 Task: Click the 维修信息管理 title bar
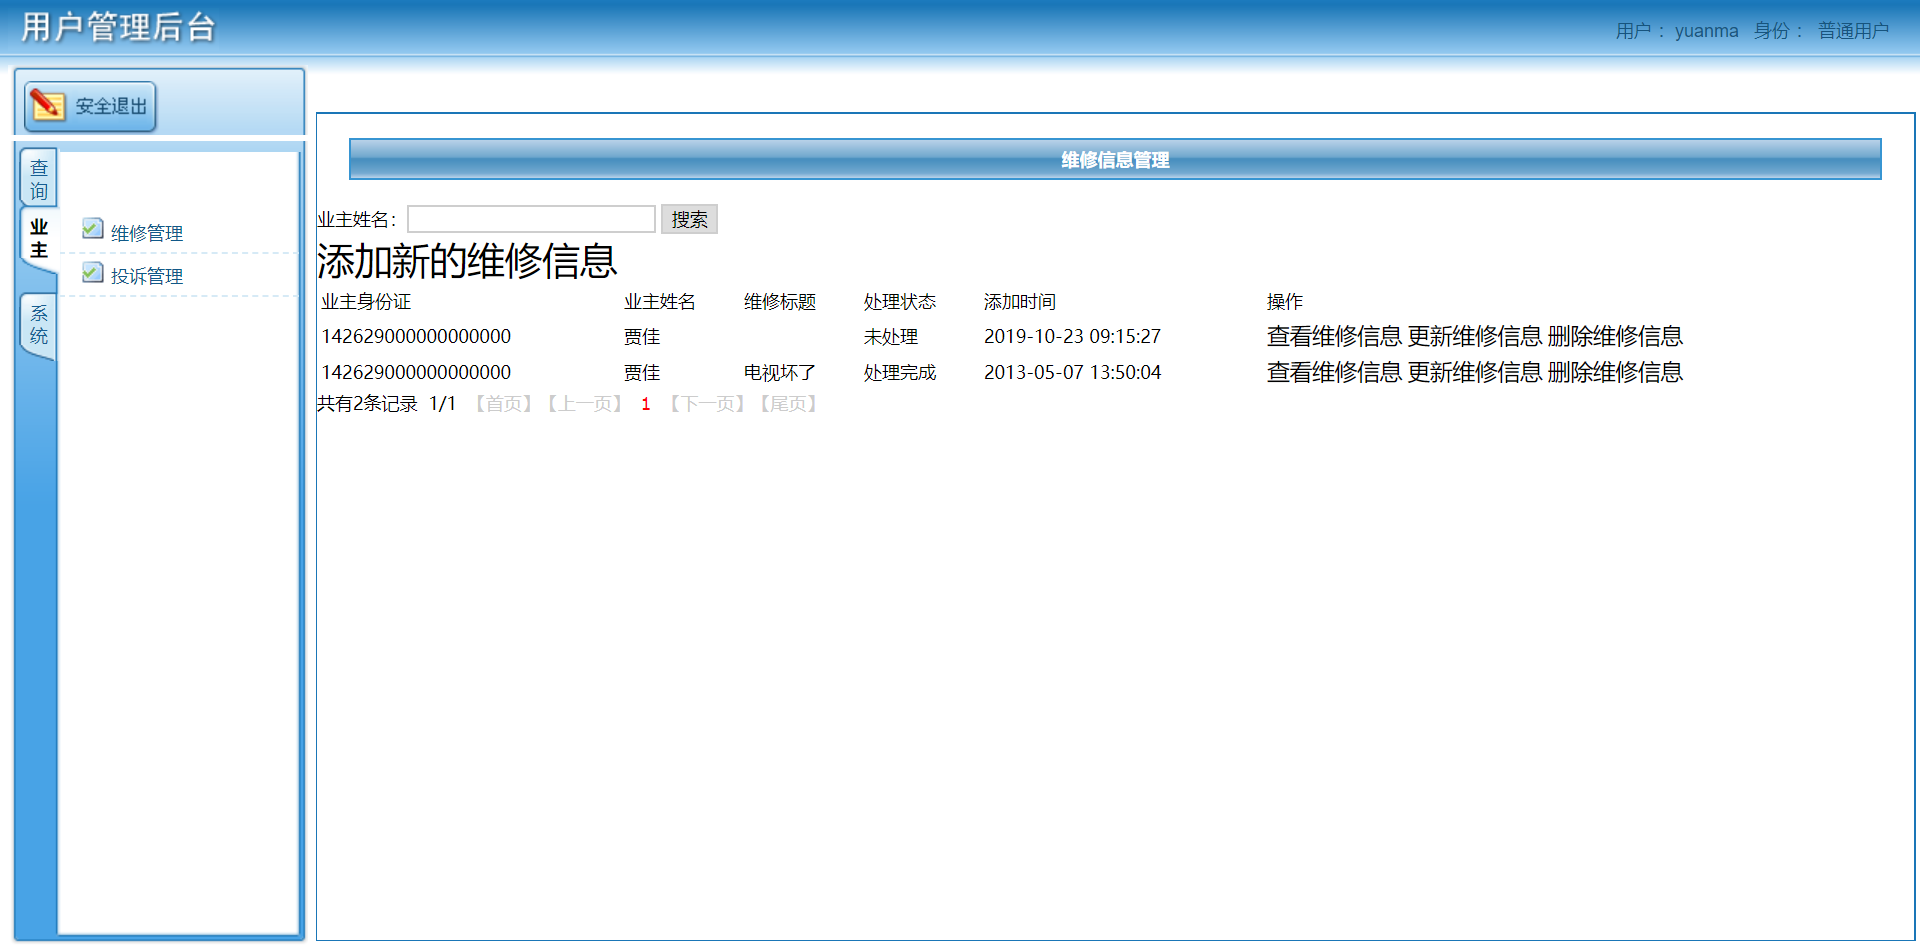tap(1115, 159)
